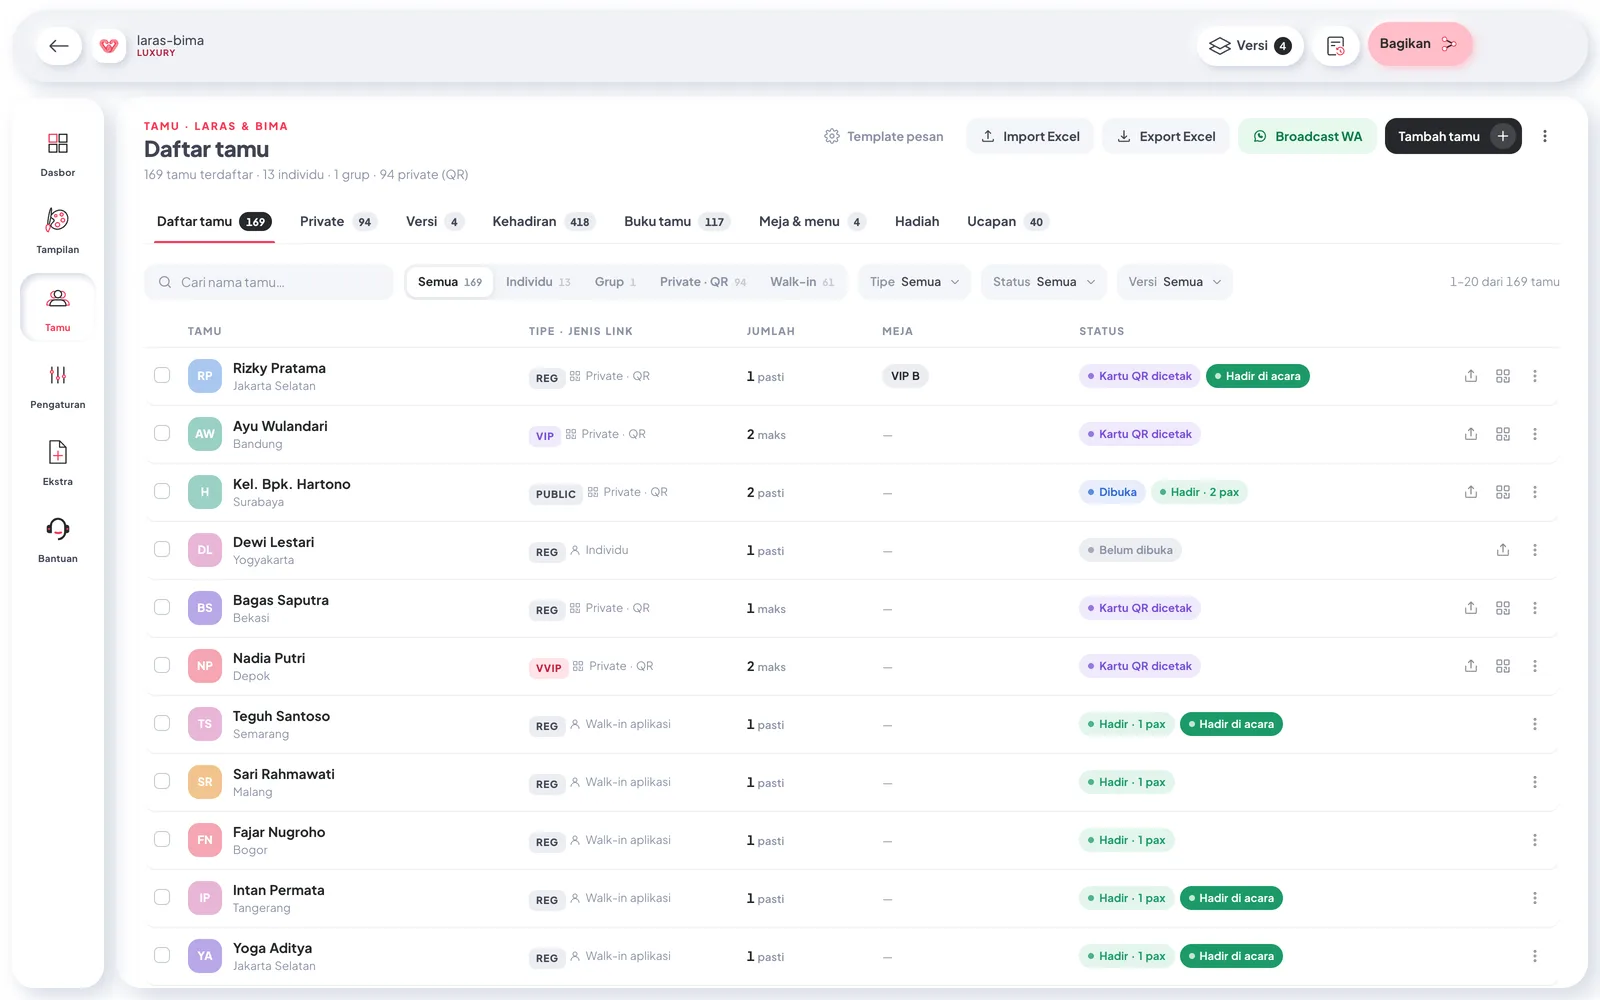1600x1000 pixels.
Task: Show the QR code for Ayu Wulandari
Action: 1503,434
